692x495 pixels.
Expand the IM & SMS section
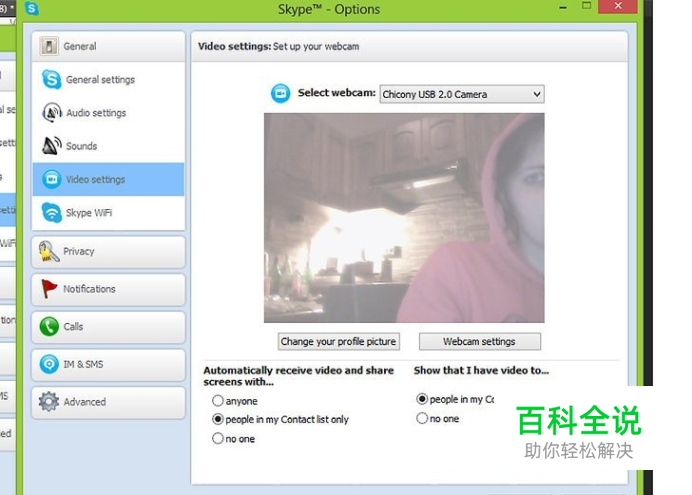click(x=109, y=365)
